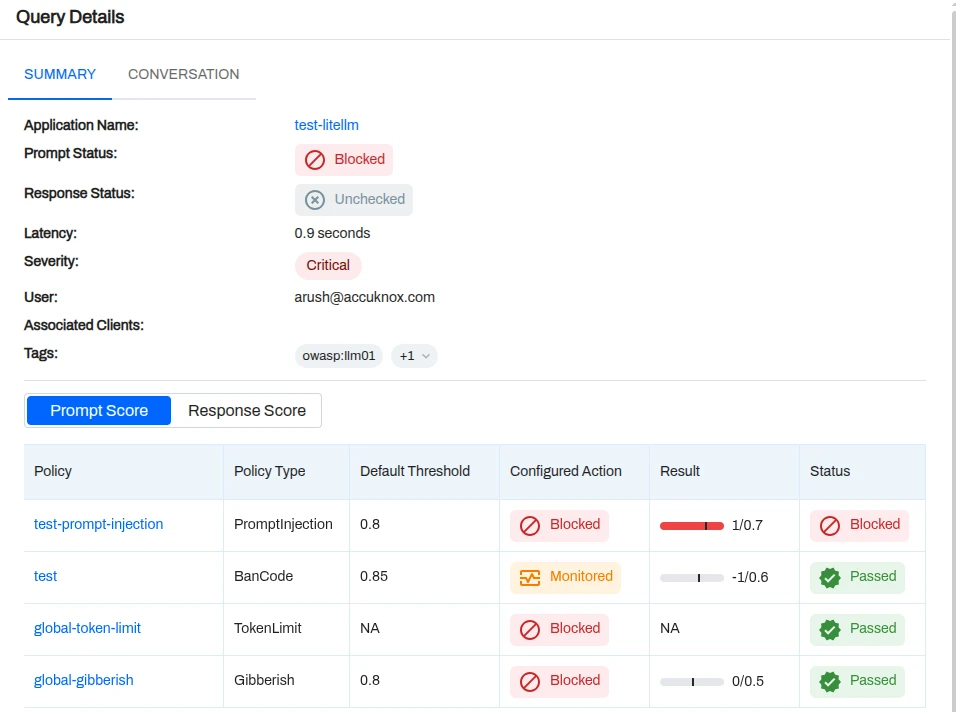
Task: Open the global-gibberish policy link
Action: click(x=83, y=680)
